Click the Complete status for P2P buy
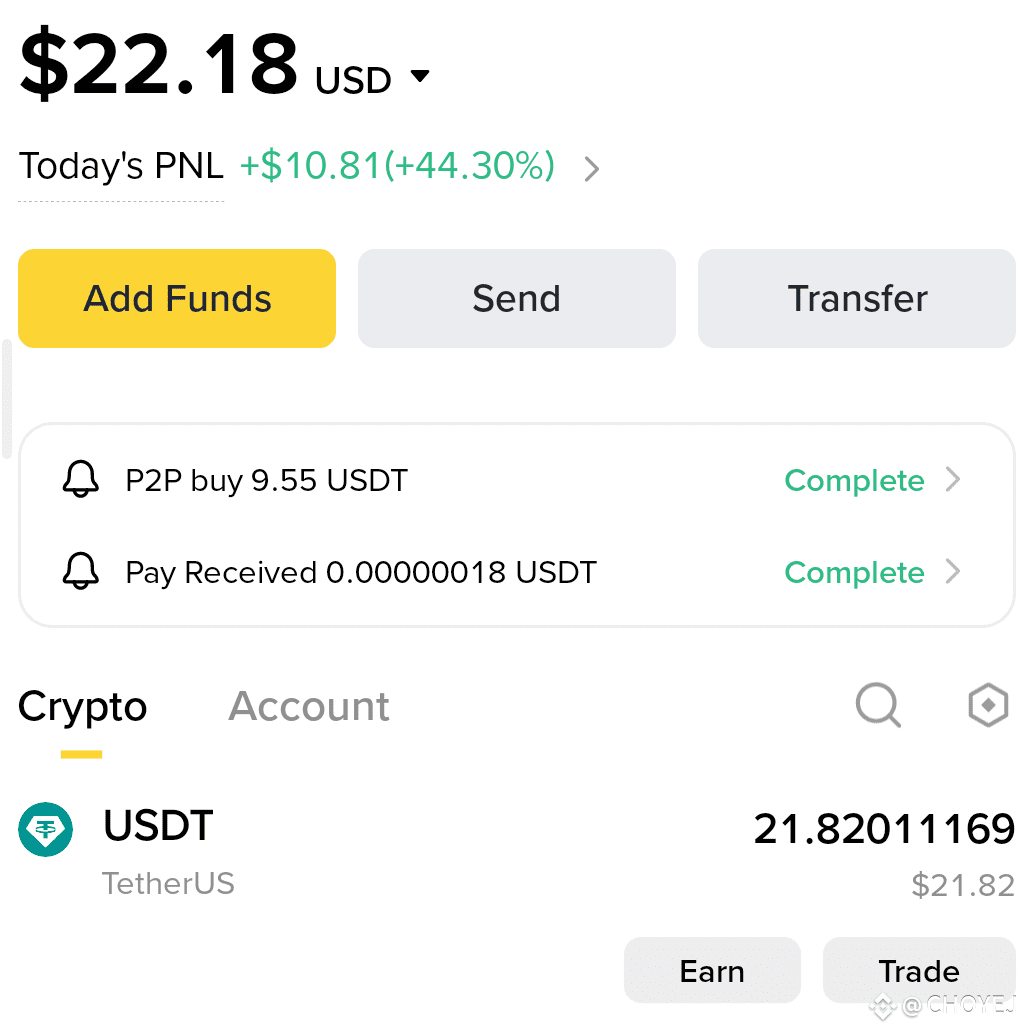 point(854,480)
